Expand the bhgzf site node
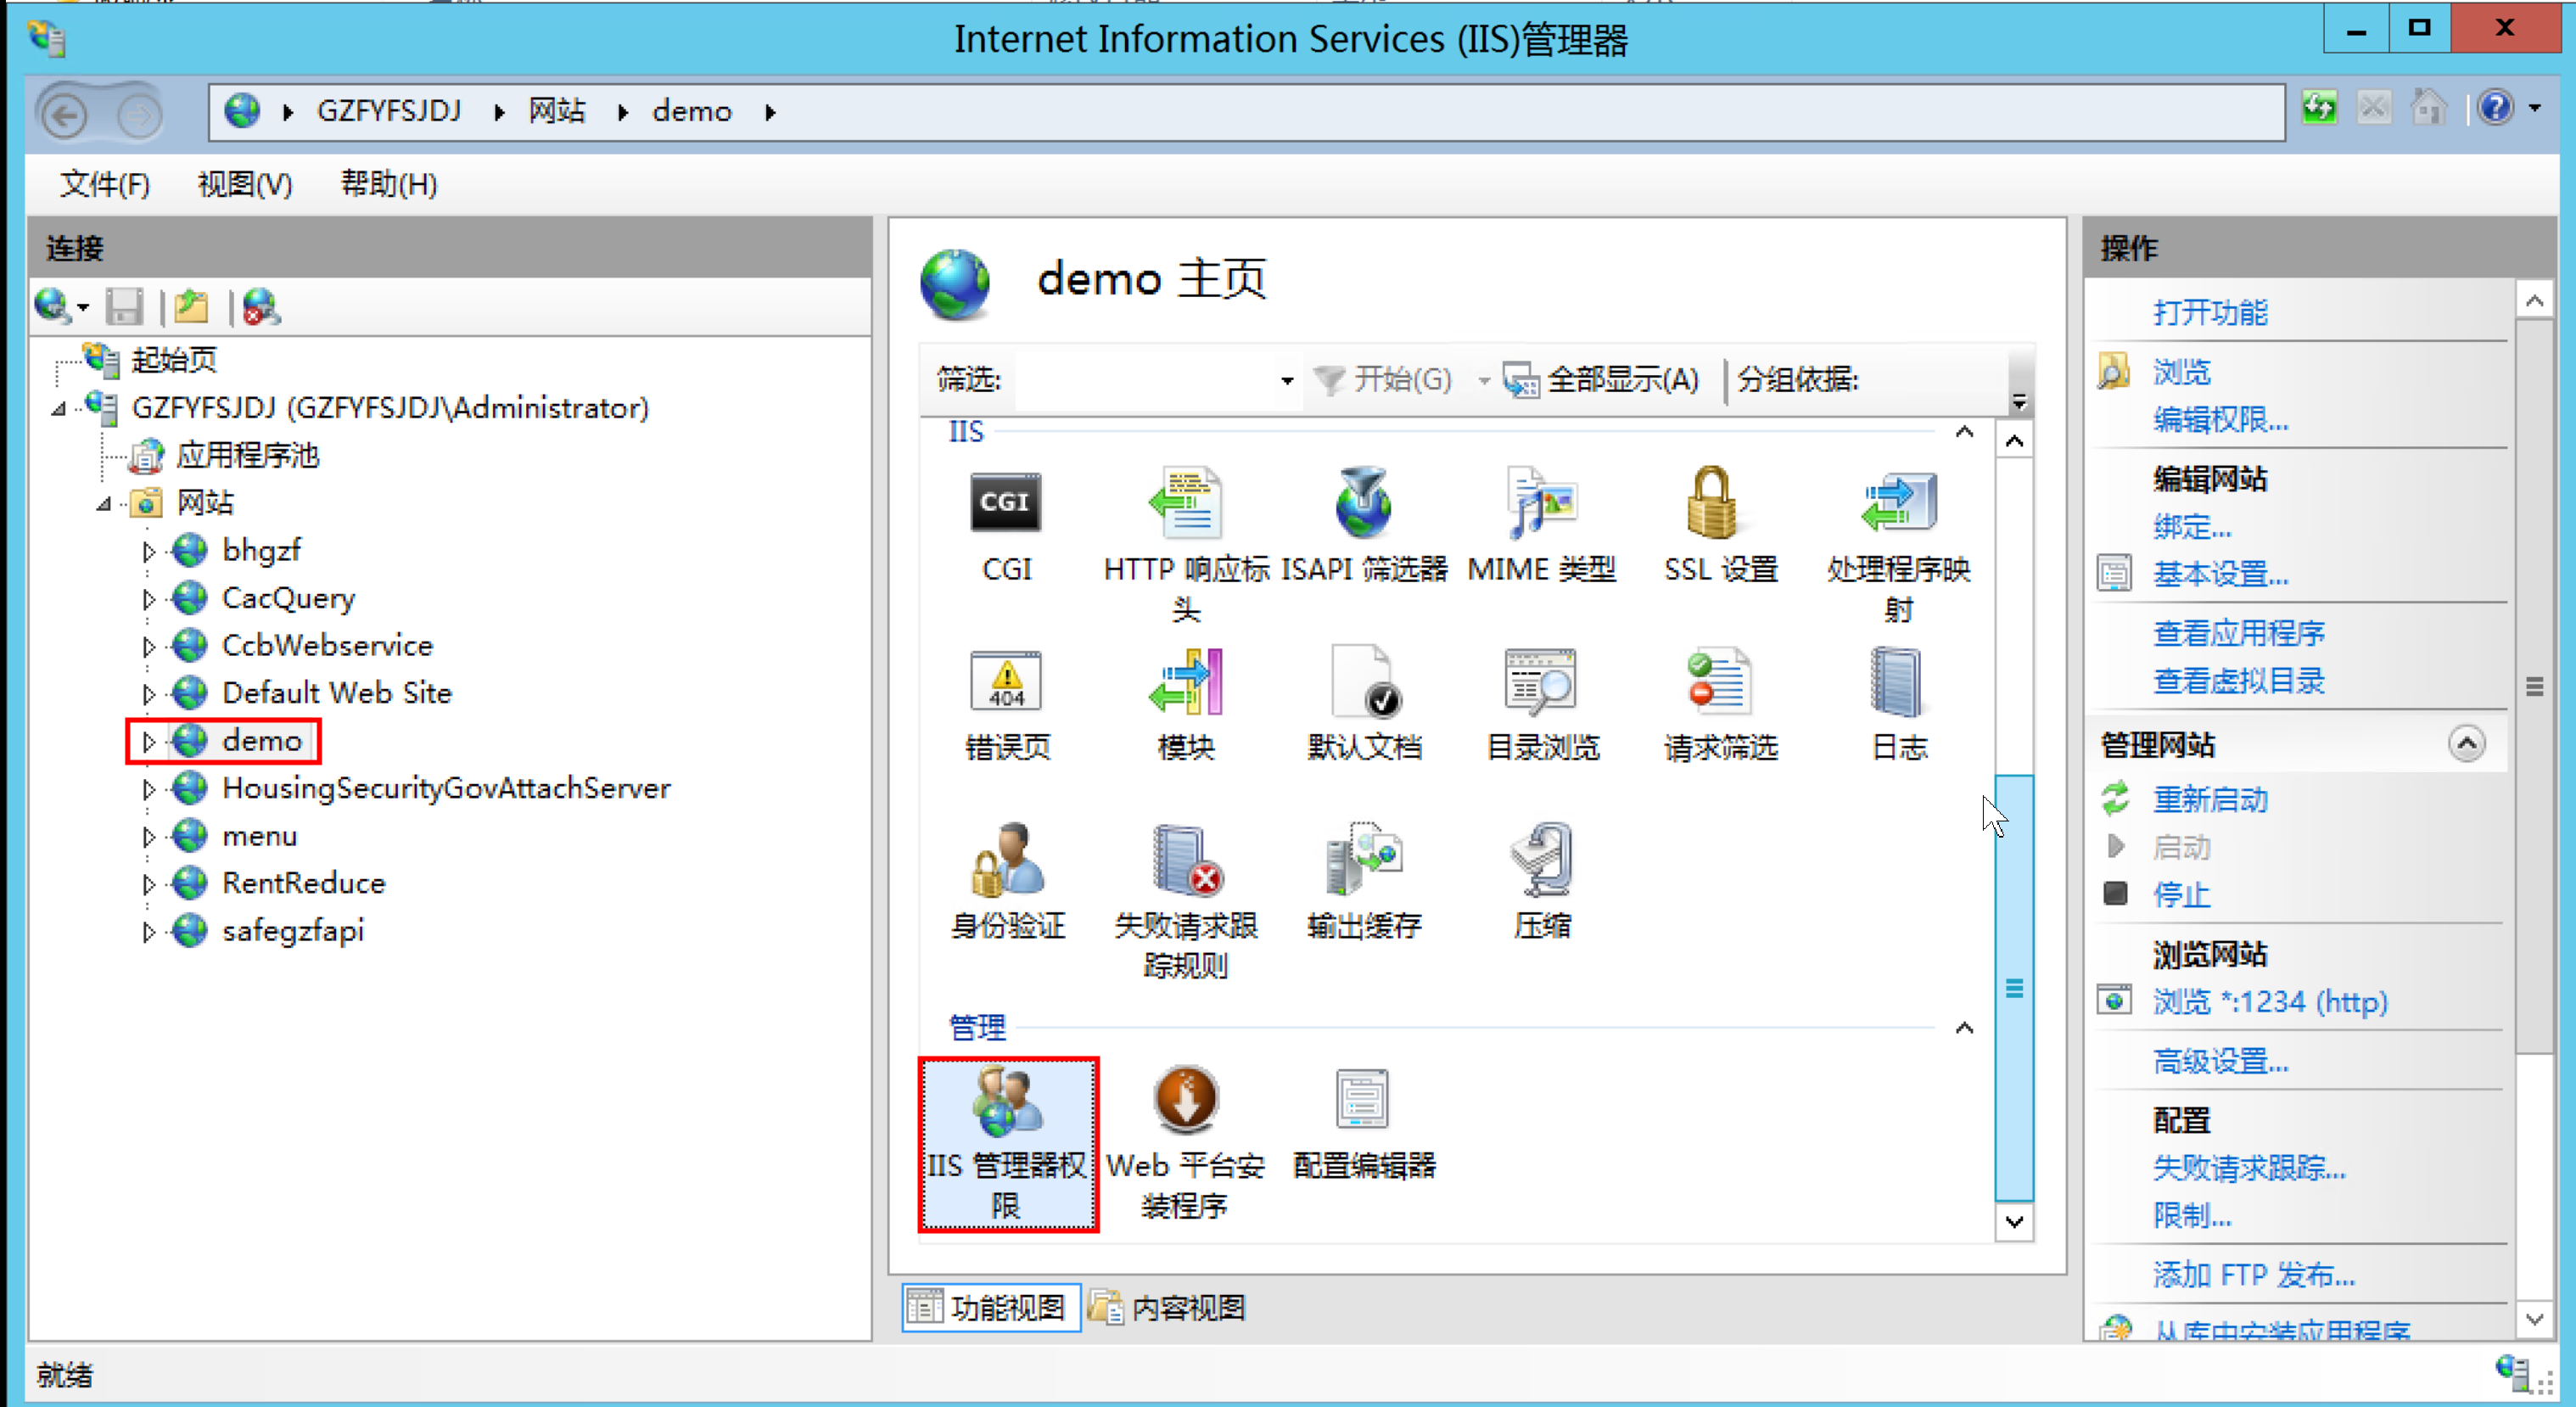The width and height of the screenshot is (2576, 1407). 148,551
